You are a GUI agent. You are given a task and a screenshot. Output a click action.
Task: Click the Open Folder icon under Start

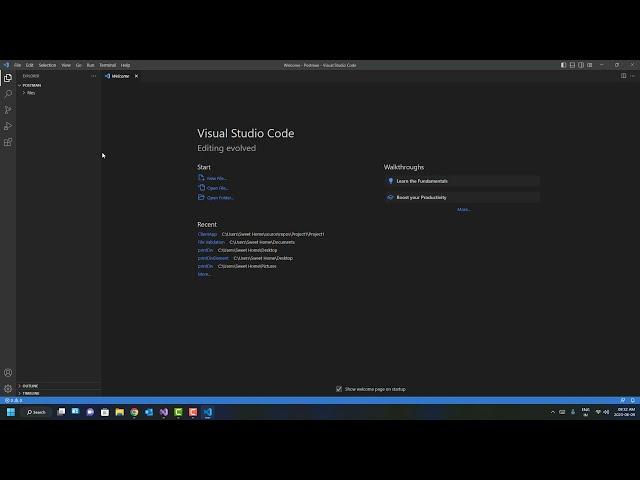(201, 197)
